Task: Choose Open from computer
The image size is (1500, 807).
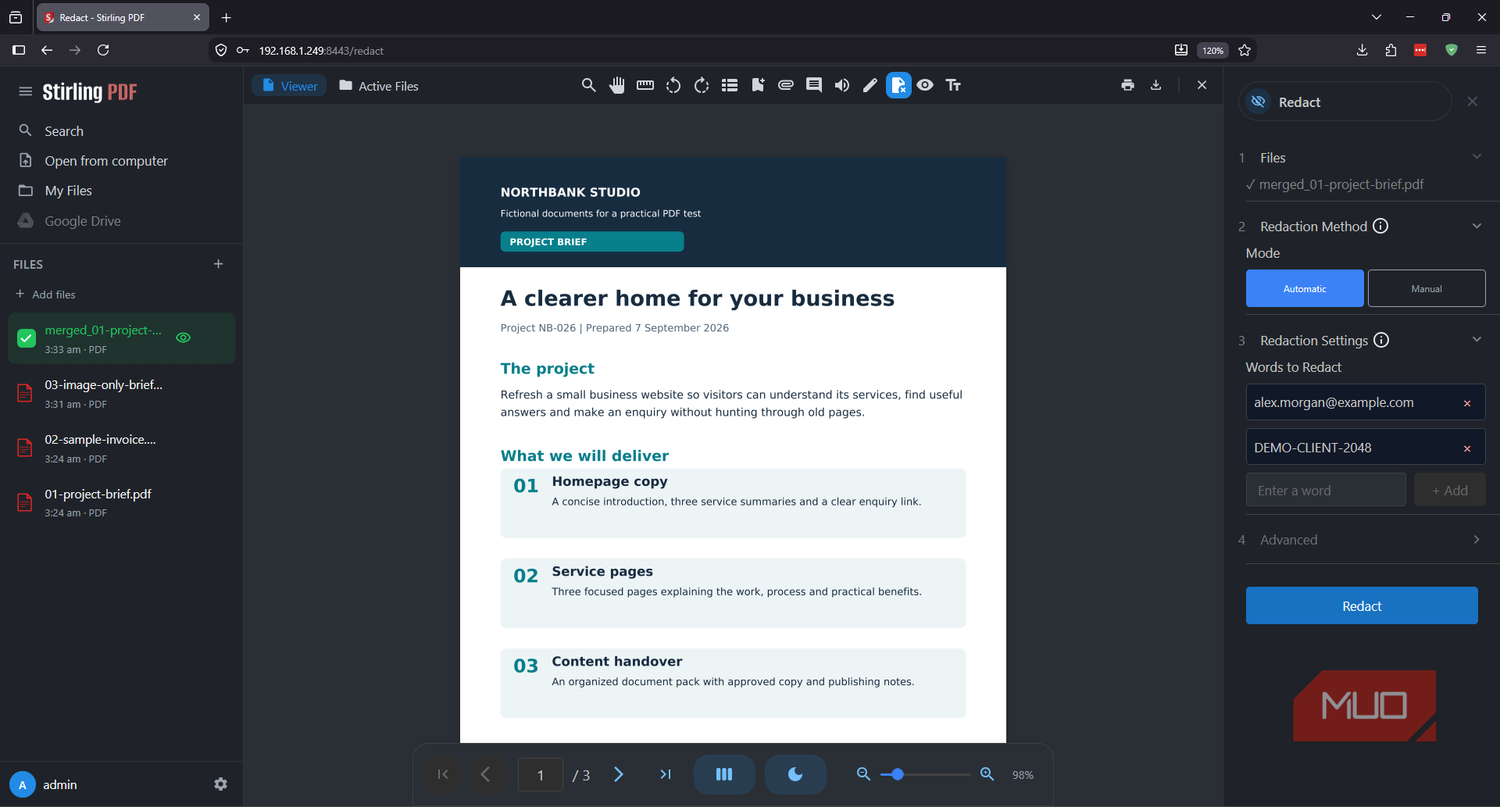Action: point(106,161)
